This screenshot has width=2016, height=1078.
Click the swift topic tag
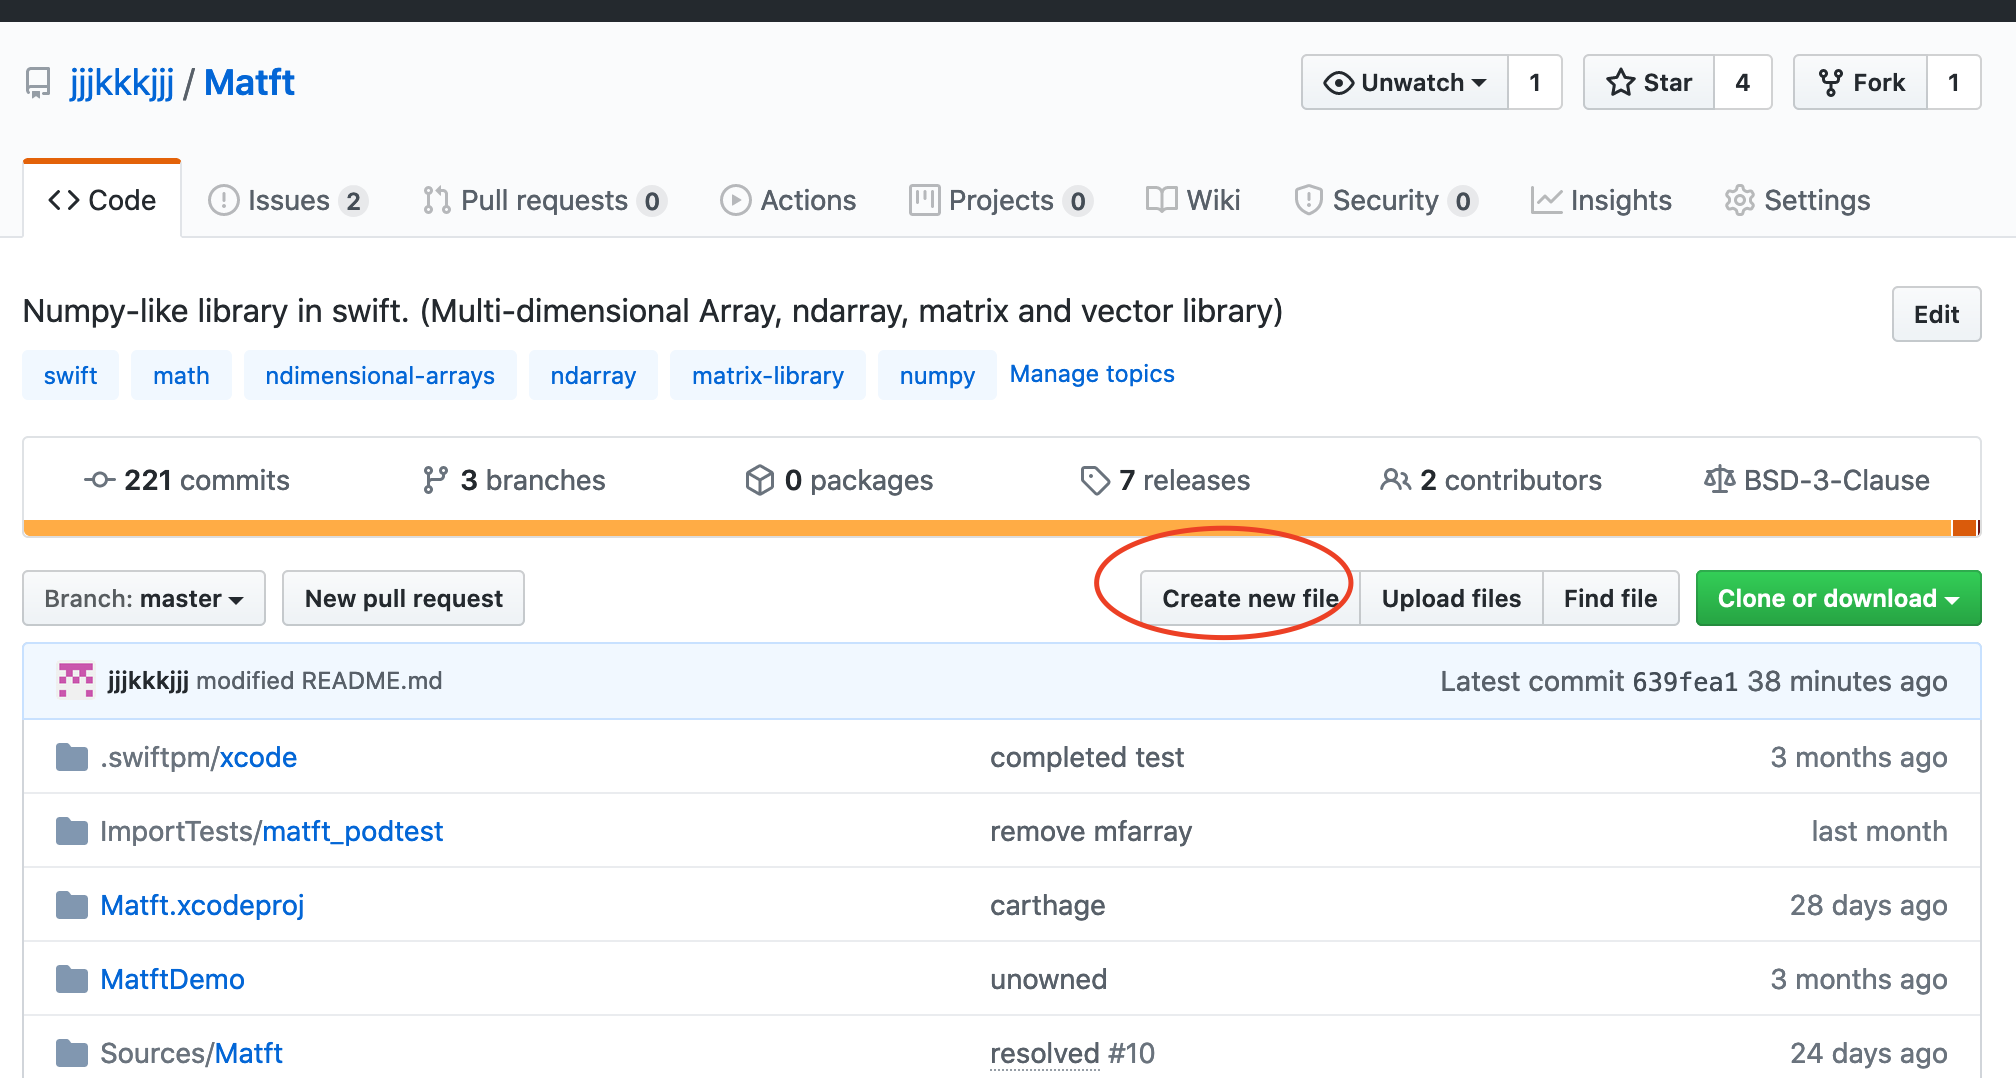[70, 375]
